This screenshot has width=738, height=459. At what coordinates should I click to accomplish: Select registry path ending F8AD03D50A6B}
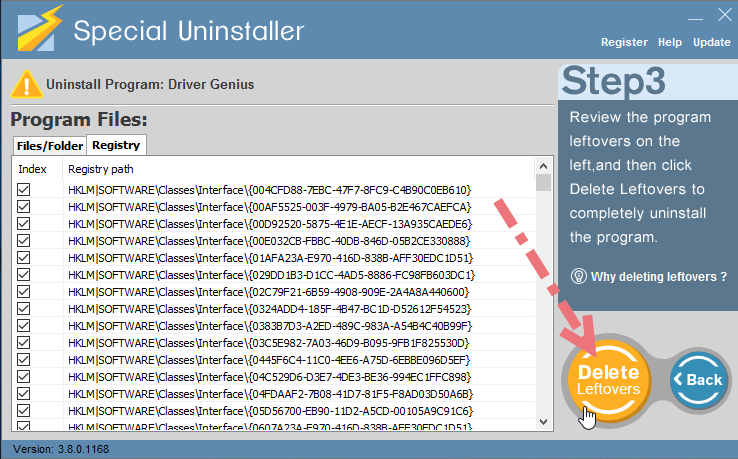(271, 394)
